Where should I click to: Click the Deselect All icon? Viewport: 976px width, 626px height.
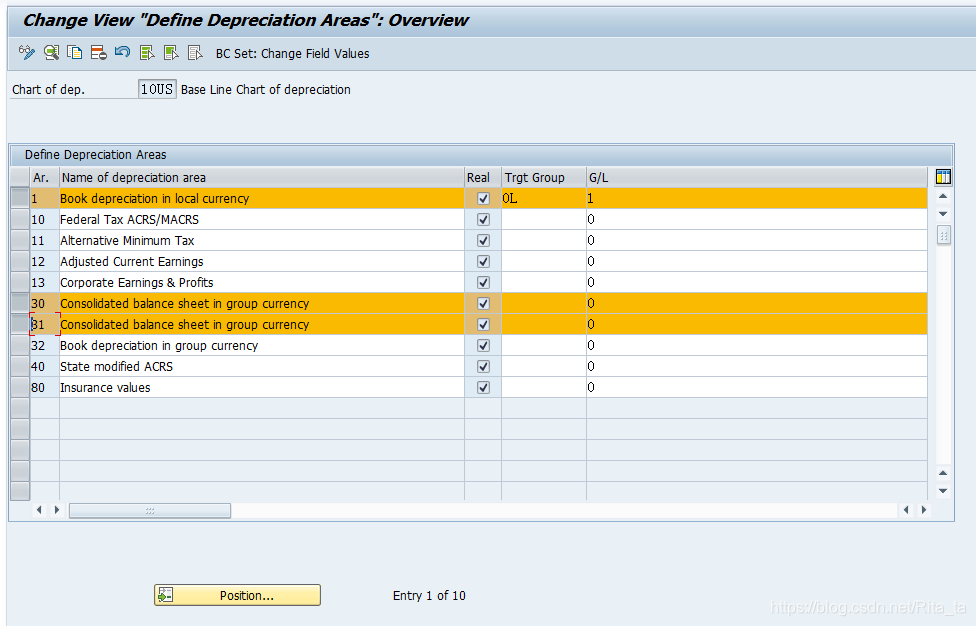195,53
